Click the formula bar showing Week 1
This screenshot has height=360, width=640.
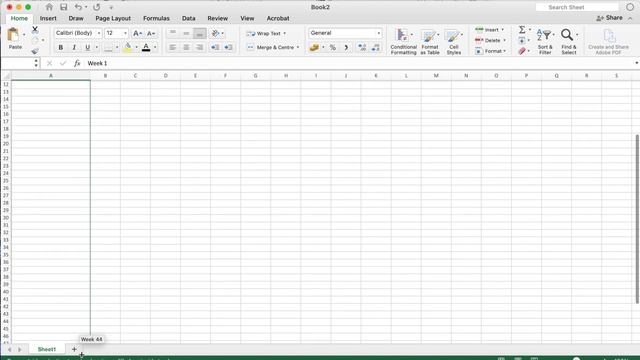click(x=359, y=63)
